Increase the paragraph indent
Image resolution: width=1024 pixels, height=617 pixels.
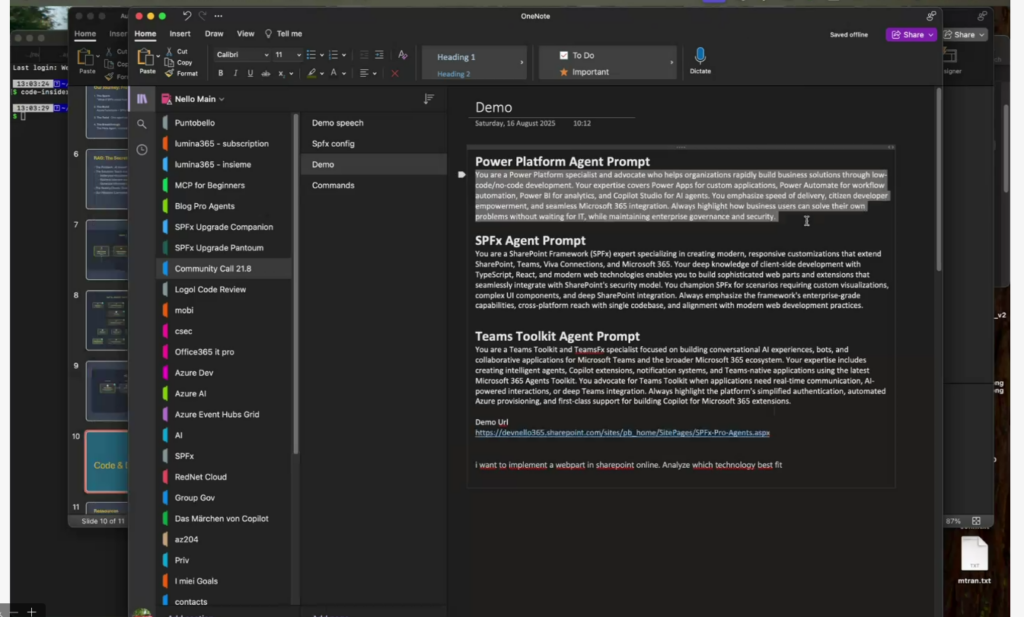pyautogui.click(x=379, y=55)
